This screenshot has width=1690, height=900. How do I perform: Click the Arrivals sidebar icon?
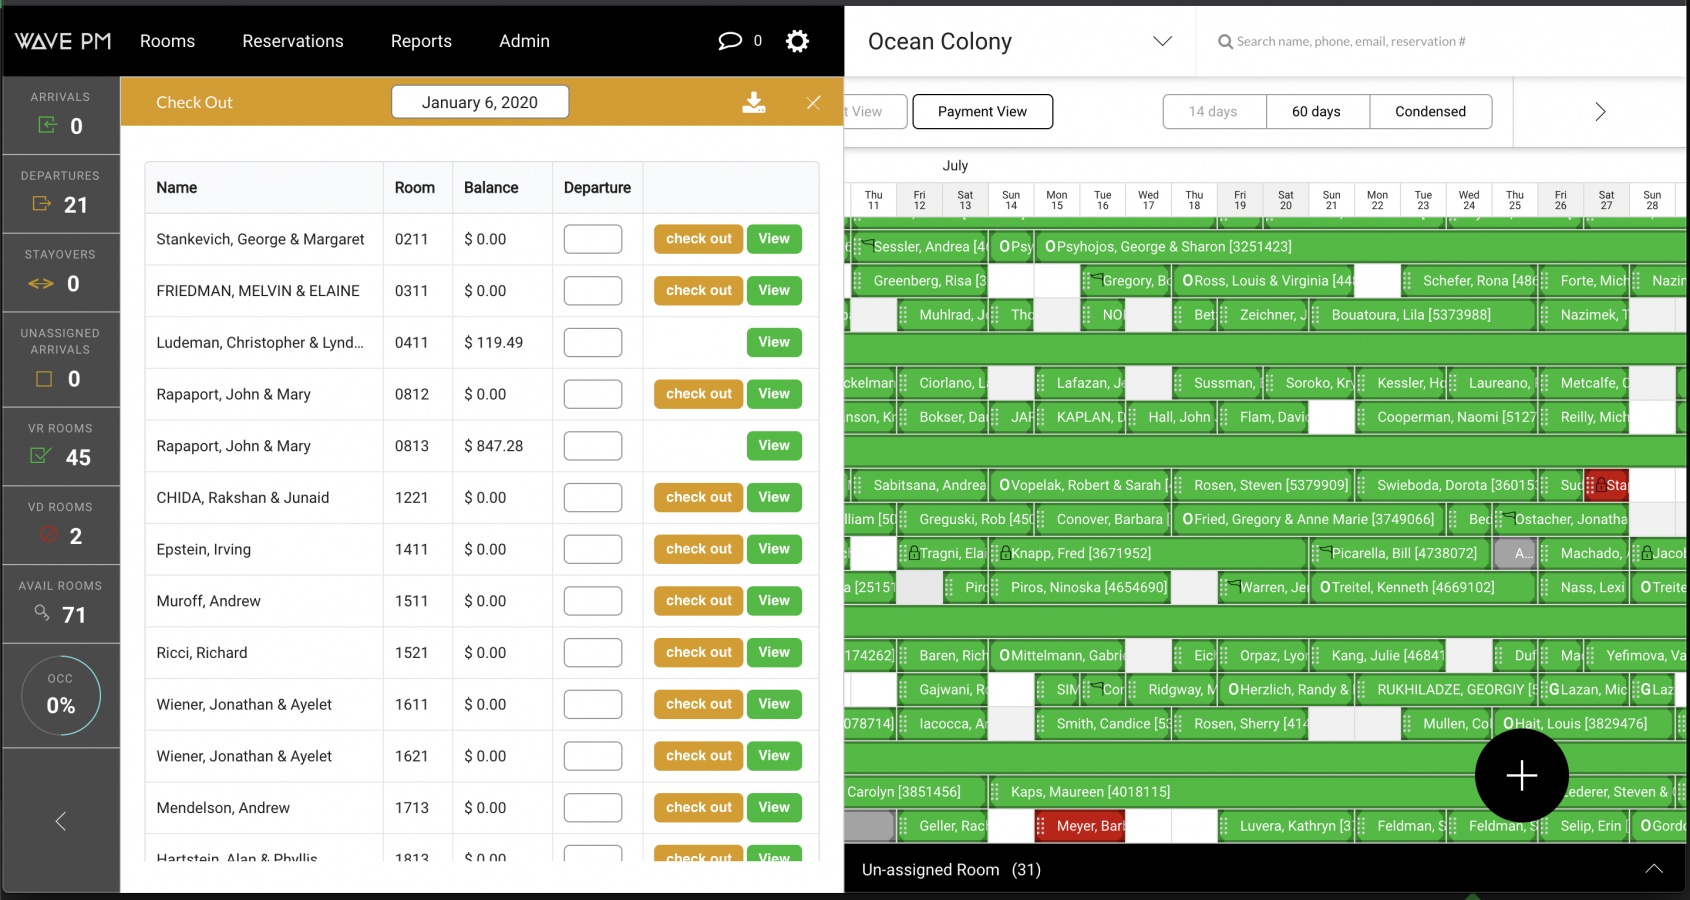click(x=47, y=125)
